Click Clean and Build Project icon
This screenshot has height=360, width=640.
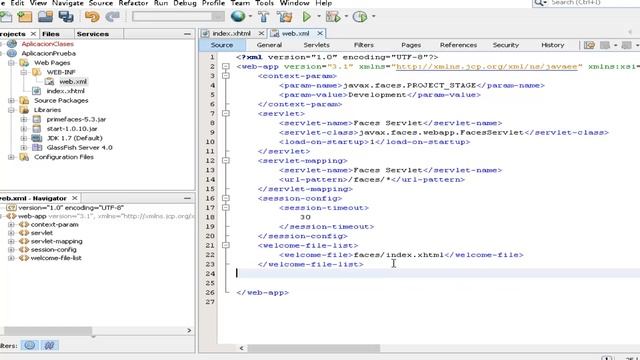[285, 17]
